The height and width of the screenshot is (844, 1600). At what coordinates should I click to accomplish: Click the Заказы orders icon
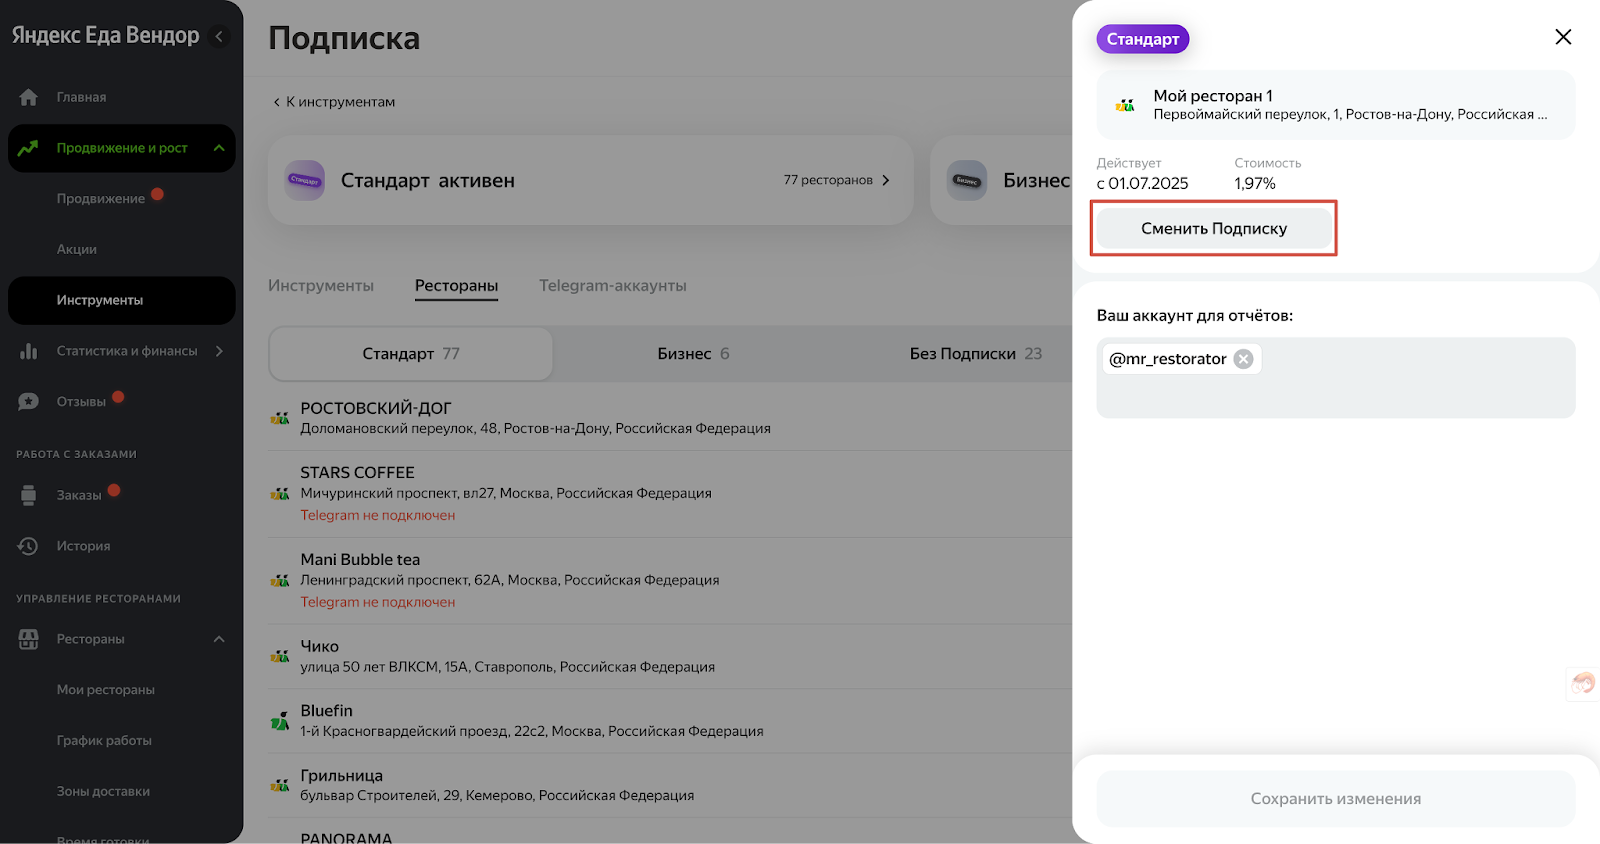tap(29, 495)
